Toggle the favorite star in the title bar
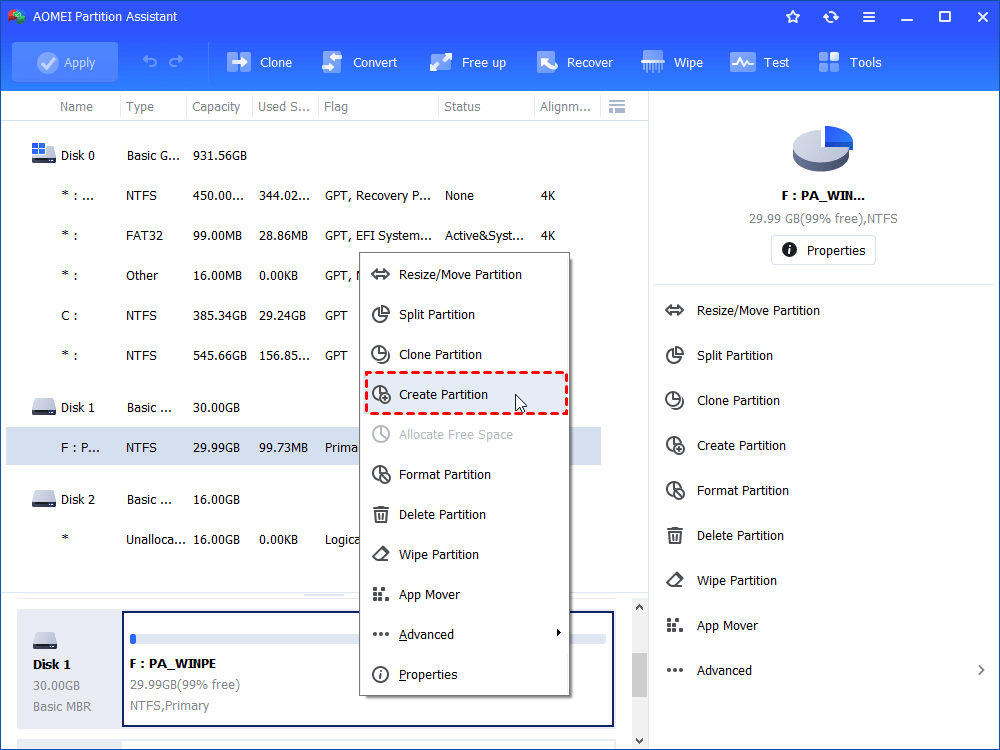This screenshot has height=750, width=1000. point(792,16)
